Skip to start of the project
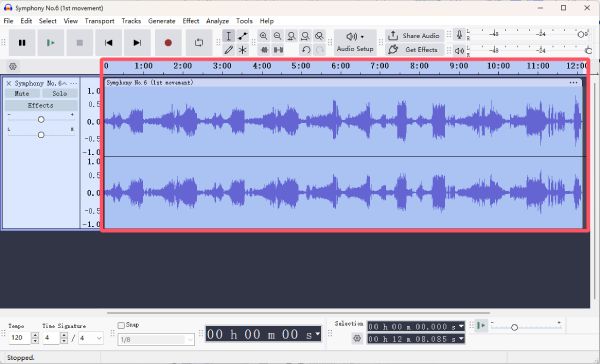 pos(109,42)
